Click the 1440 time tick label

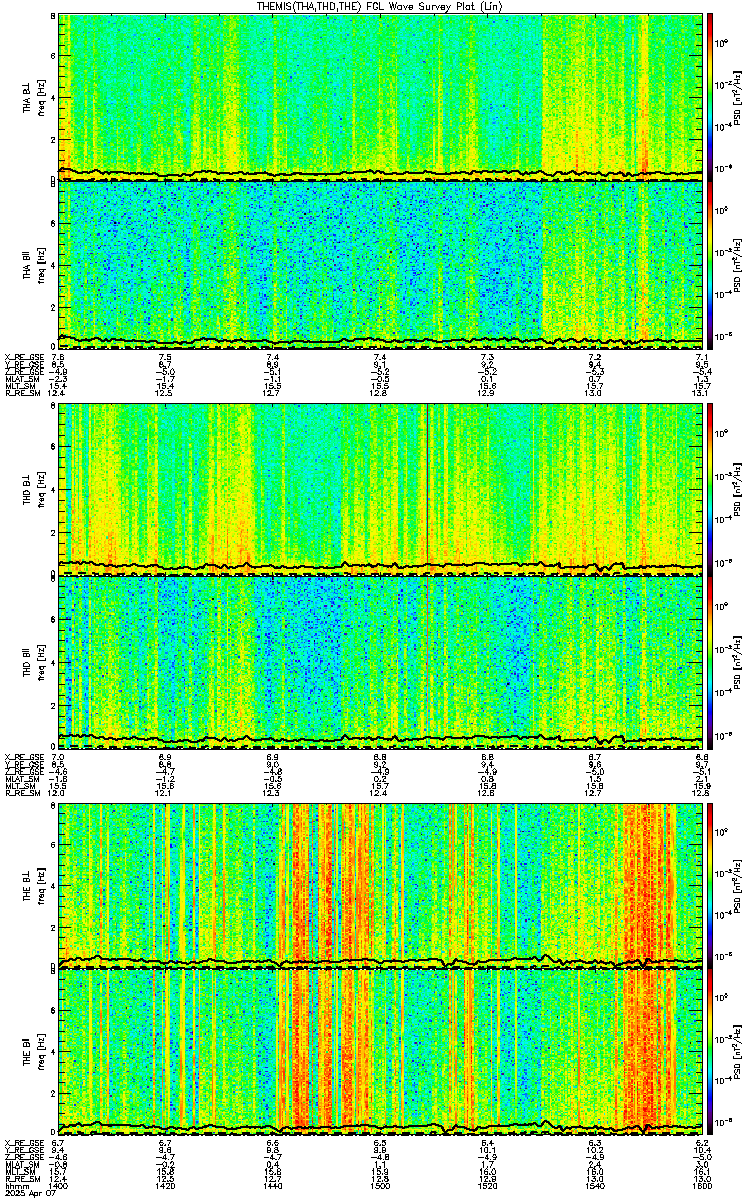(x=273, y=1187)
